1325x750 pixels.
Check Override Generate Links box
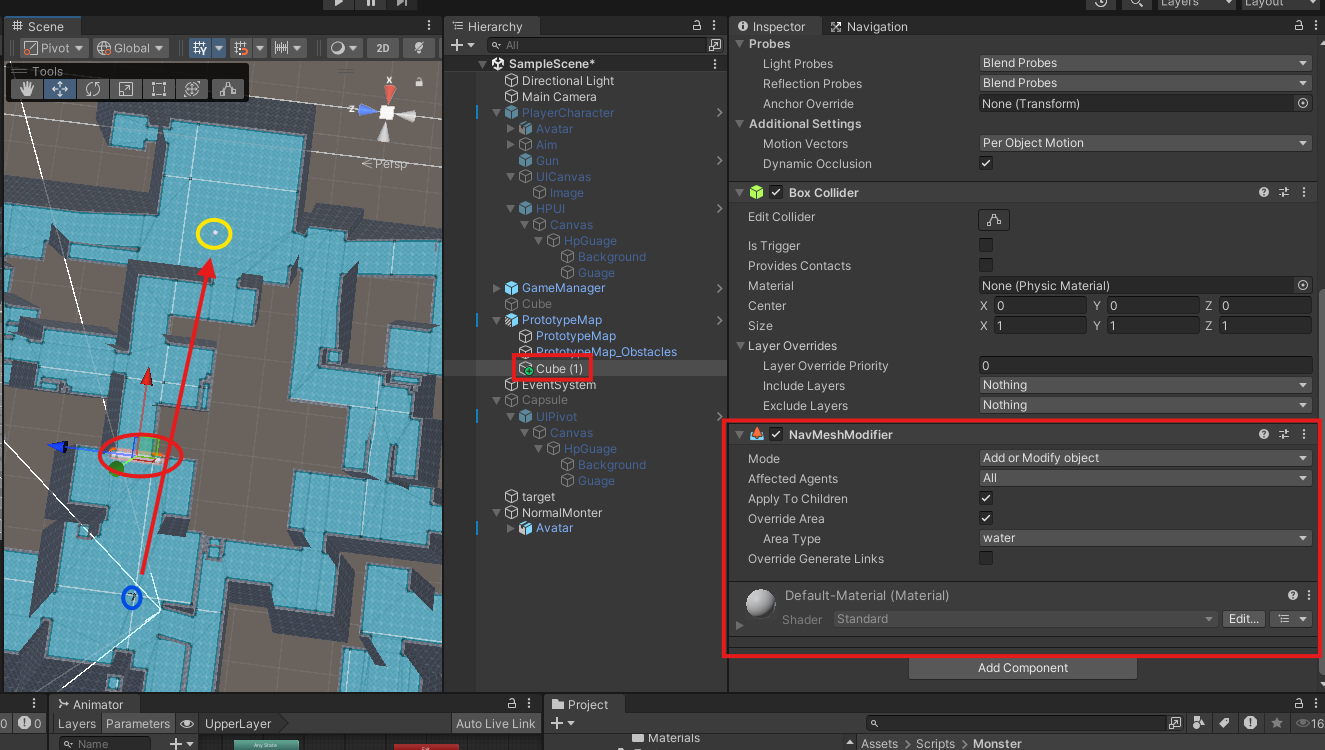[x=986, y=558]
